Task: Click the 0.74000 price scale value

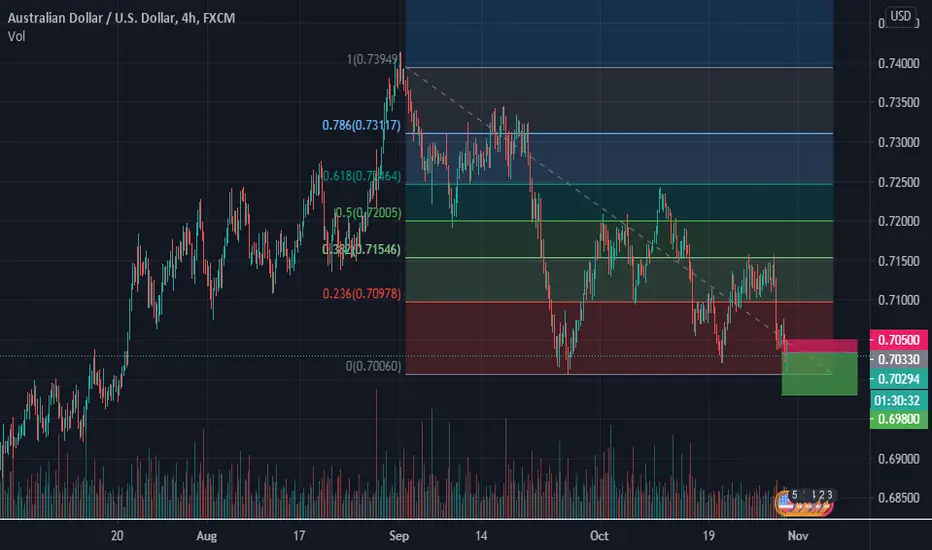Action: pyautogui.click(x=899, y=63)
